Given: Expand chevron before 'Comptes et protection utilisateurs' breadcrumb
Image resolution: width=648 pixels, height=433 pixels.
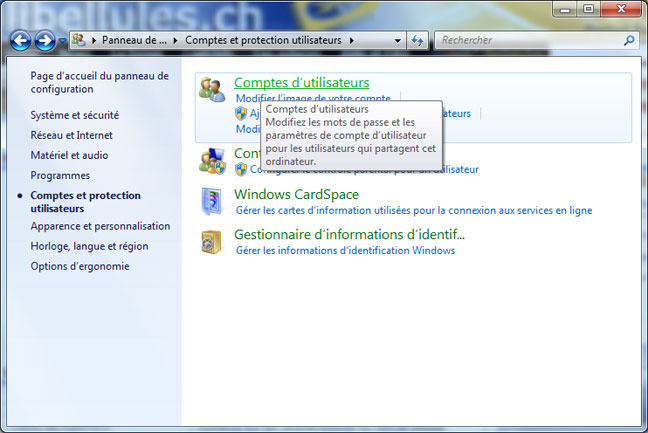Looking at the screenshot, I should (x=176, y=40).
